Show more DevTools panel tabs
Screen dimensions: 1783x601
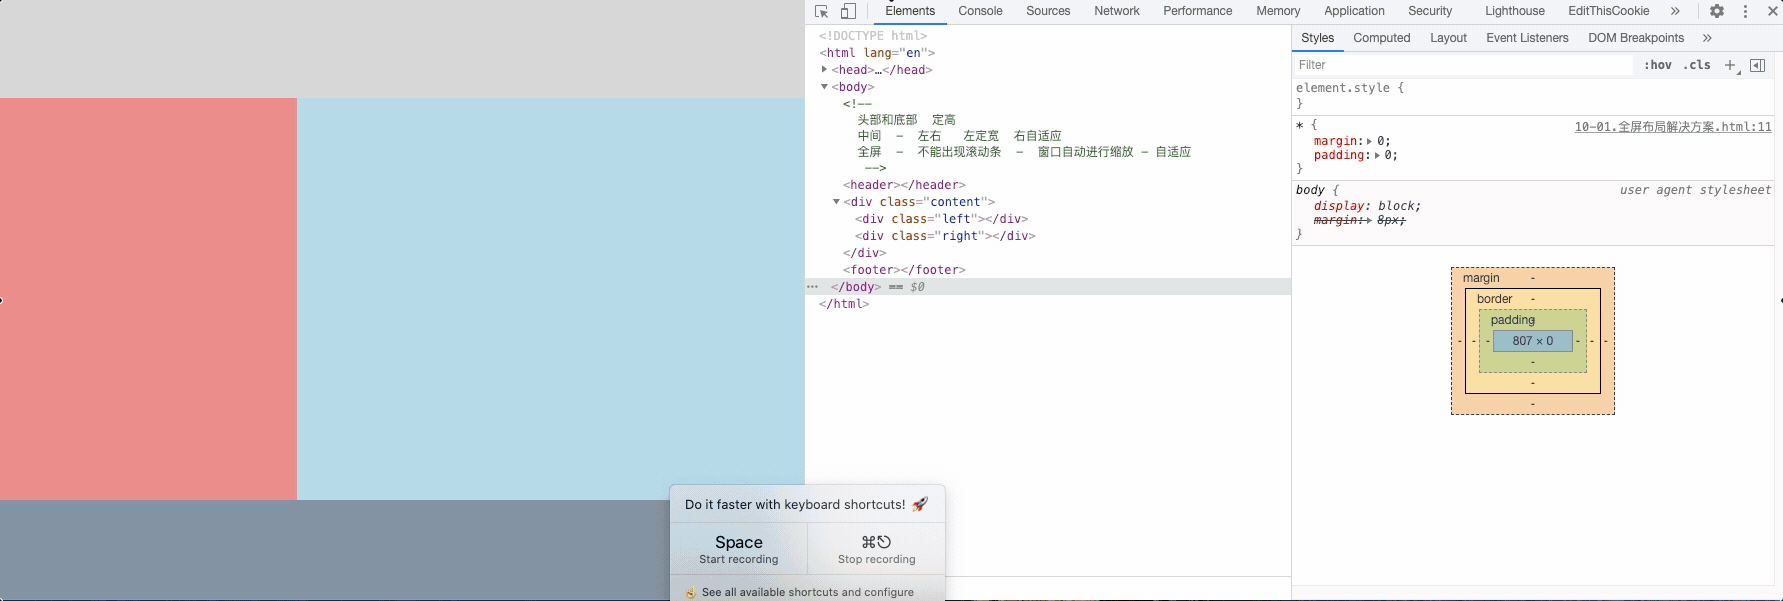click(x=1675, y=11)
